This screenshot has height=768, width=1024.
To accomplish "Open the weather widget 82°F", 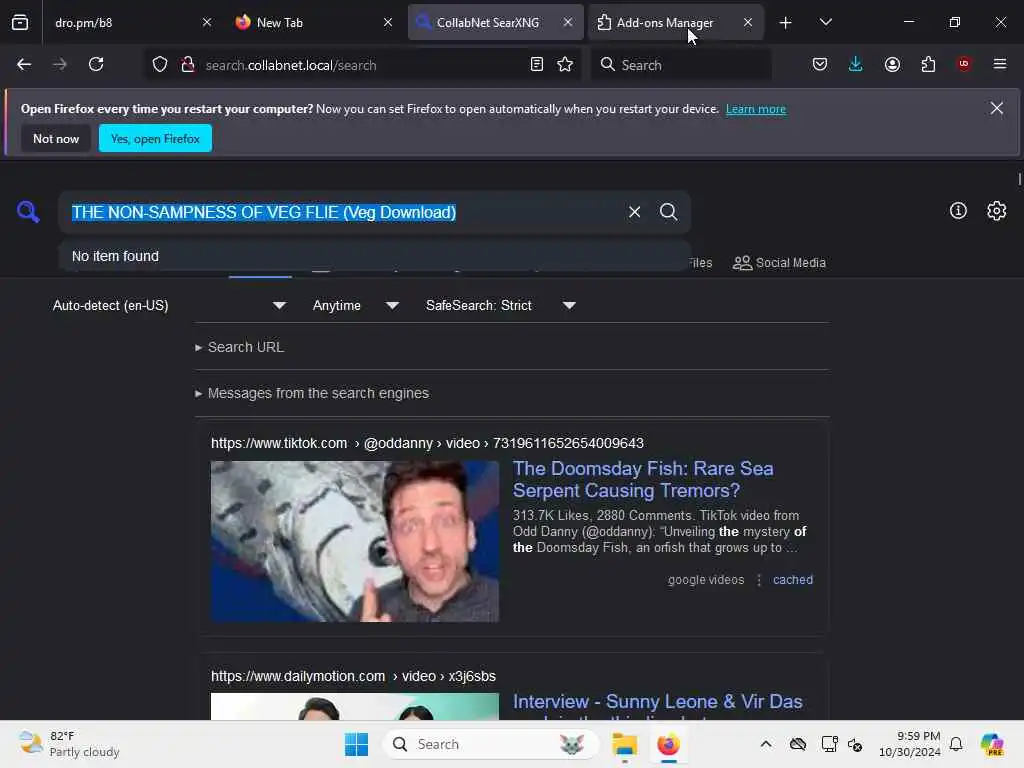I will pyautogui.click(x=69, y=744).
